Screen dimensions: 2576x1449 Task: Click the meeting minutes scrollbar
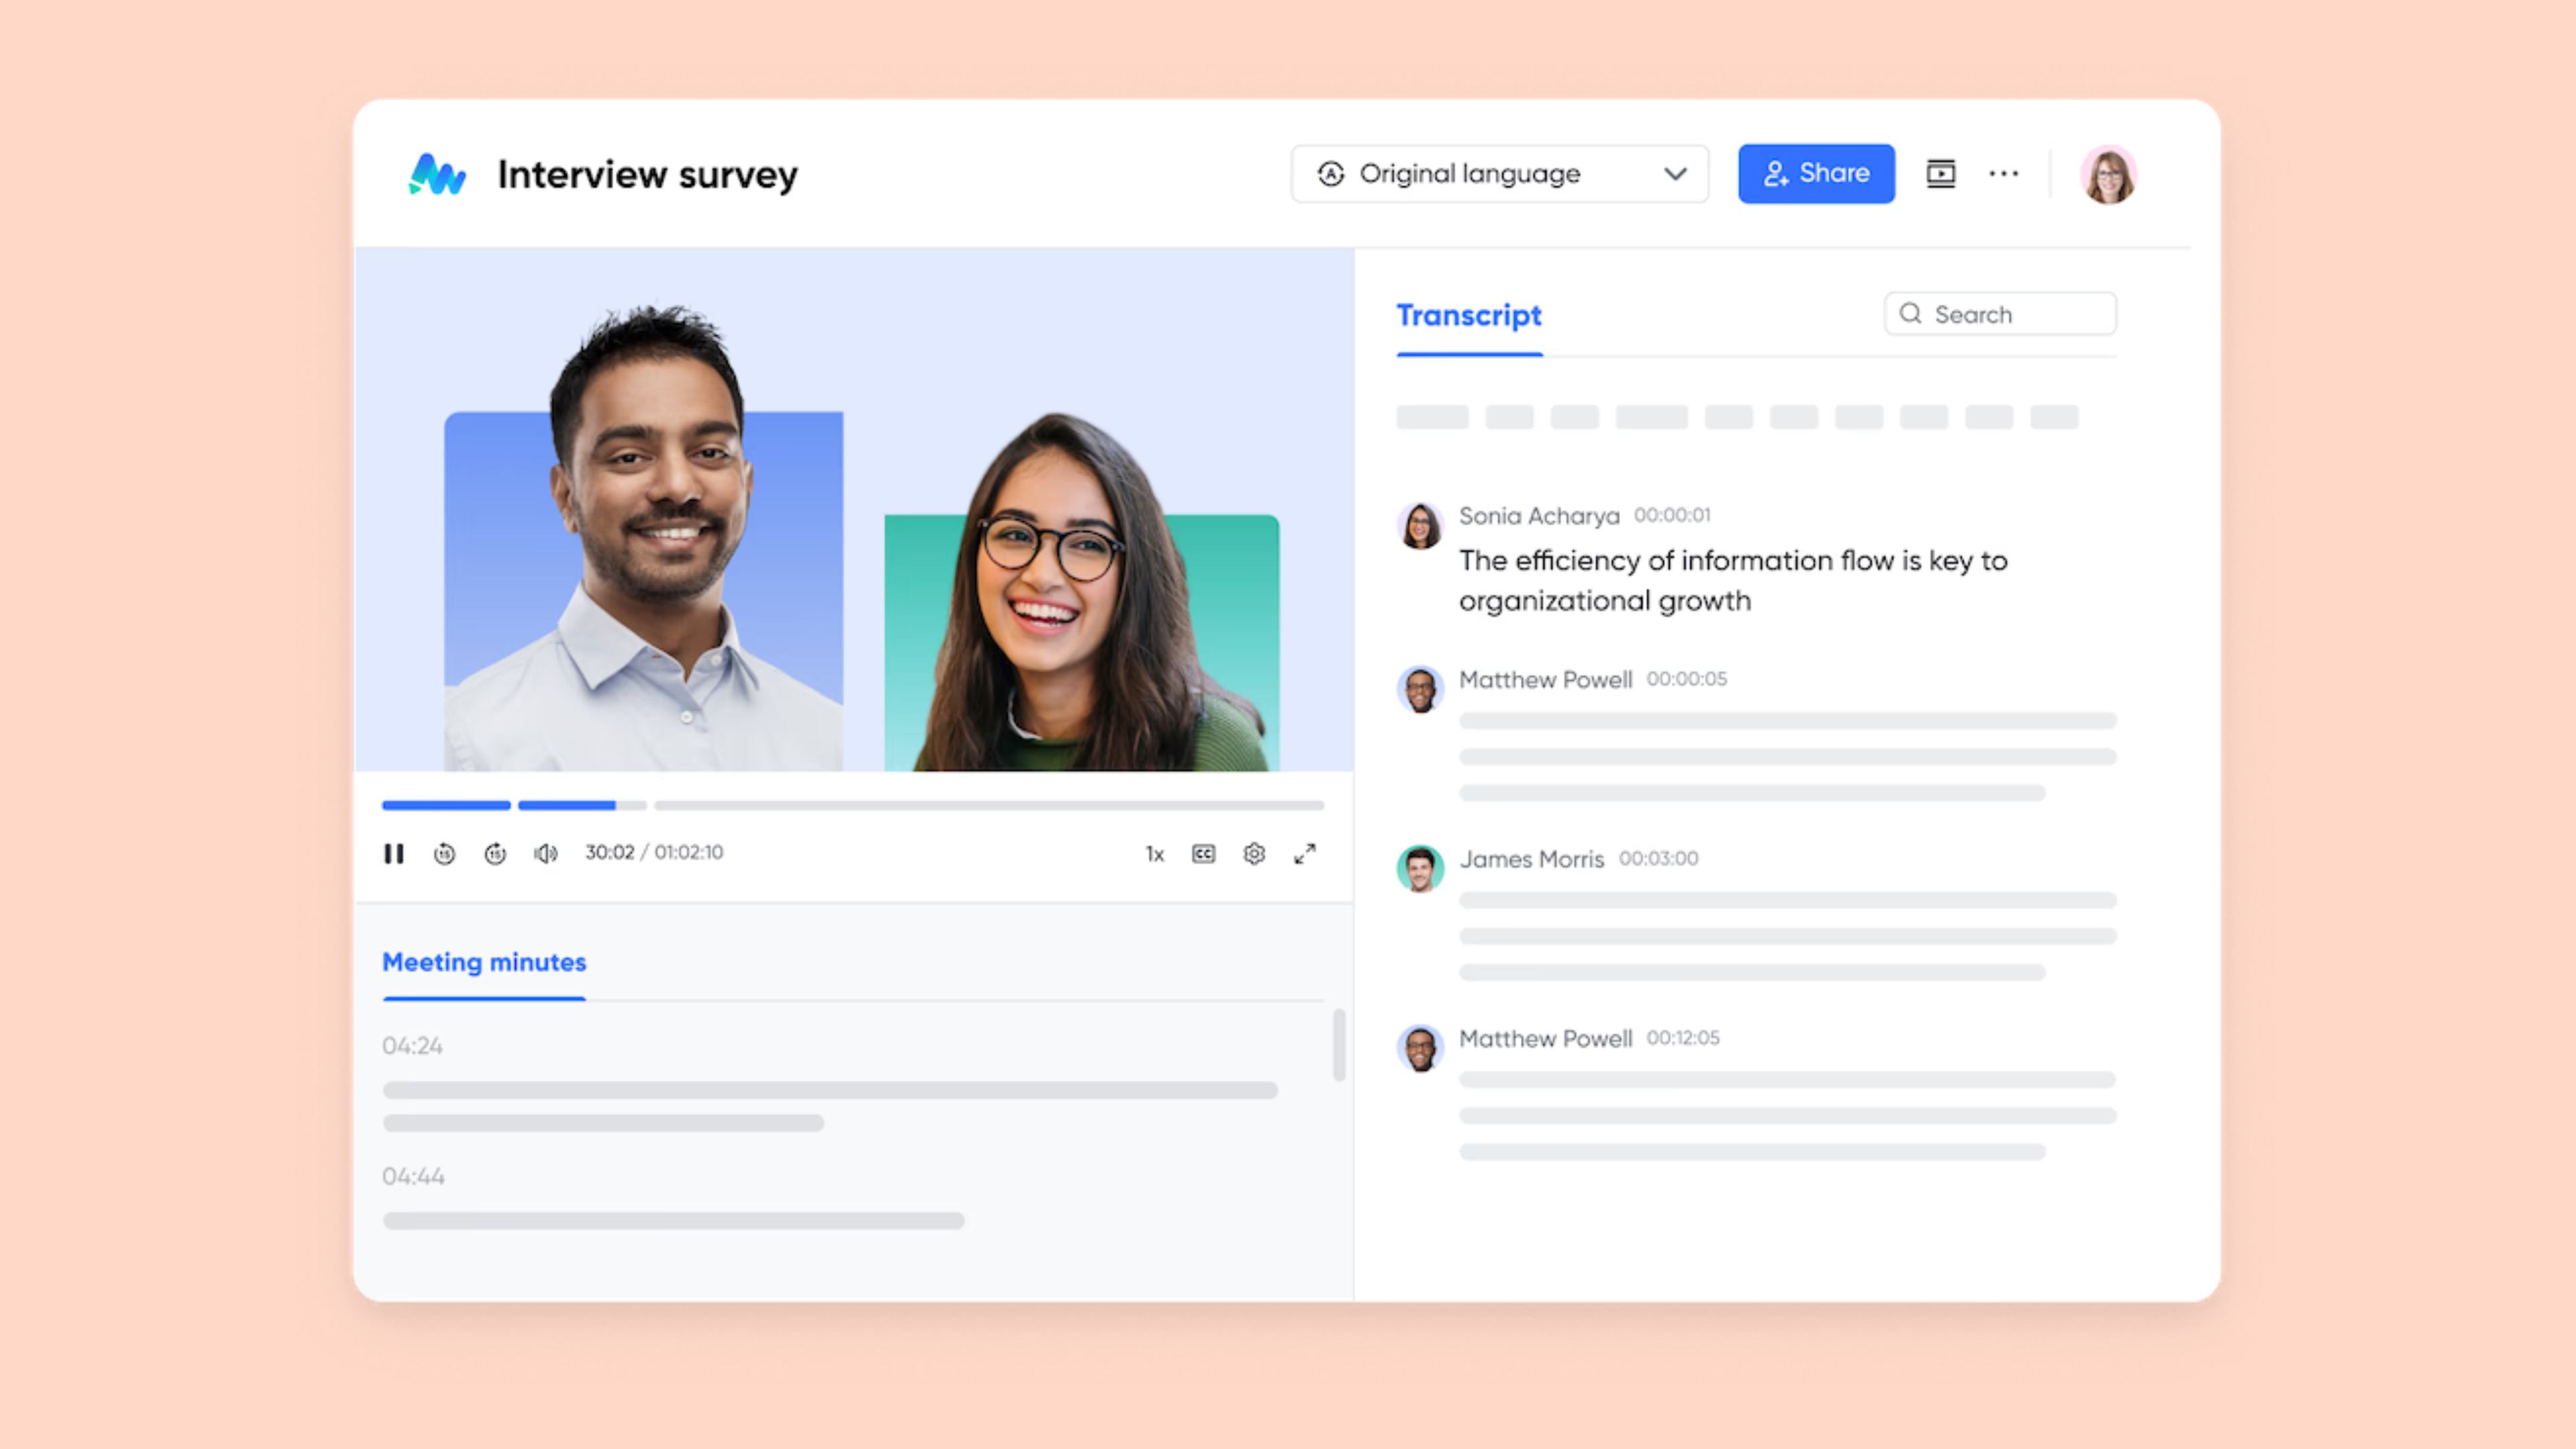[x=1339, y=1045]
